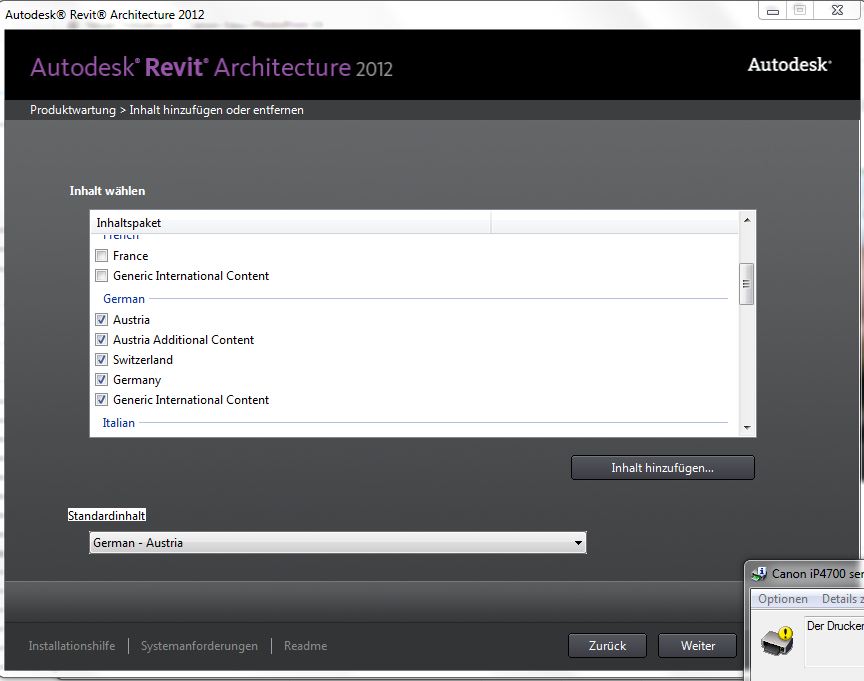Click the Standardinhalt label

click(x=106, y=516)
